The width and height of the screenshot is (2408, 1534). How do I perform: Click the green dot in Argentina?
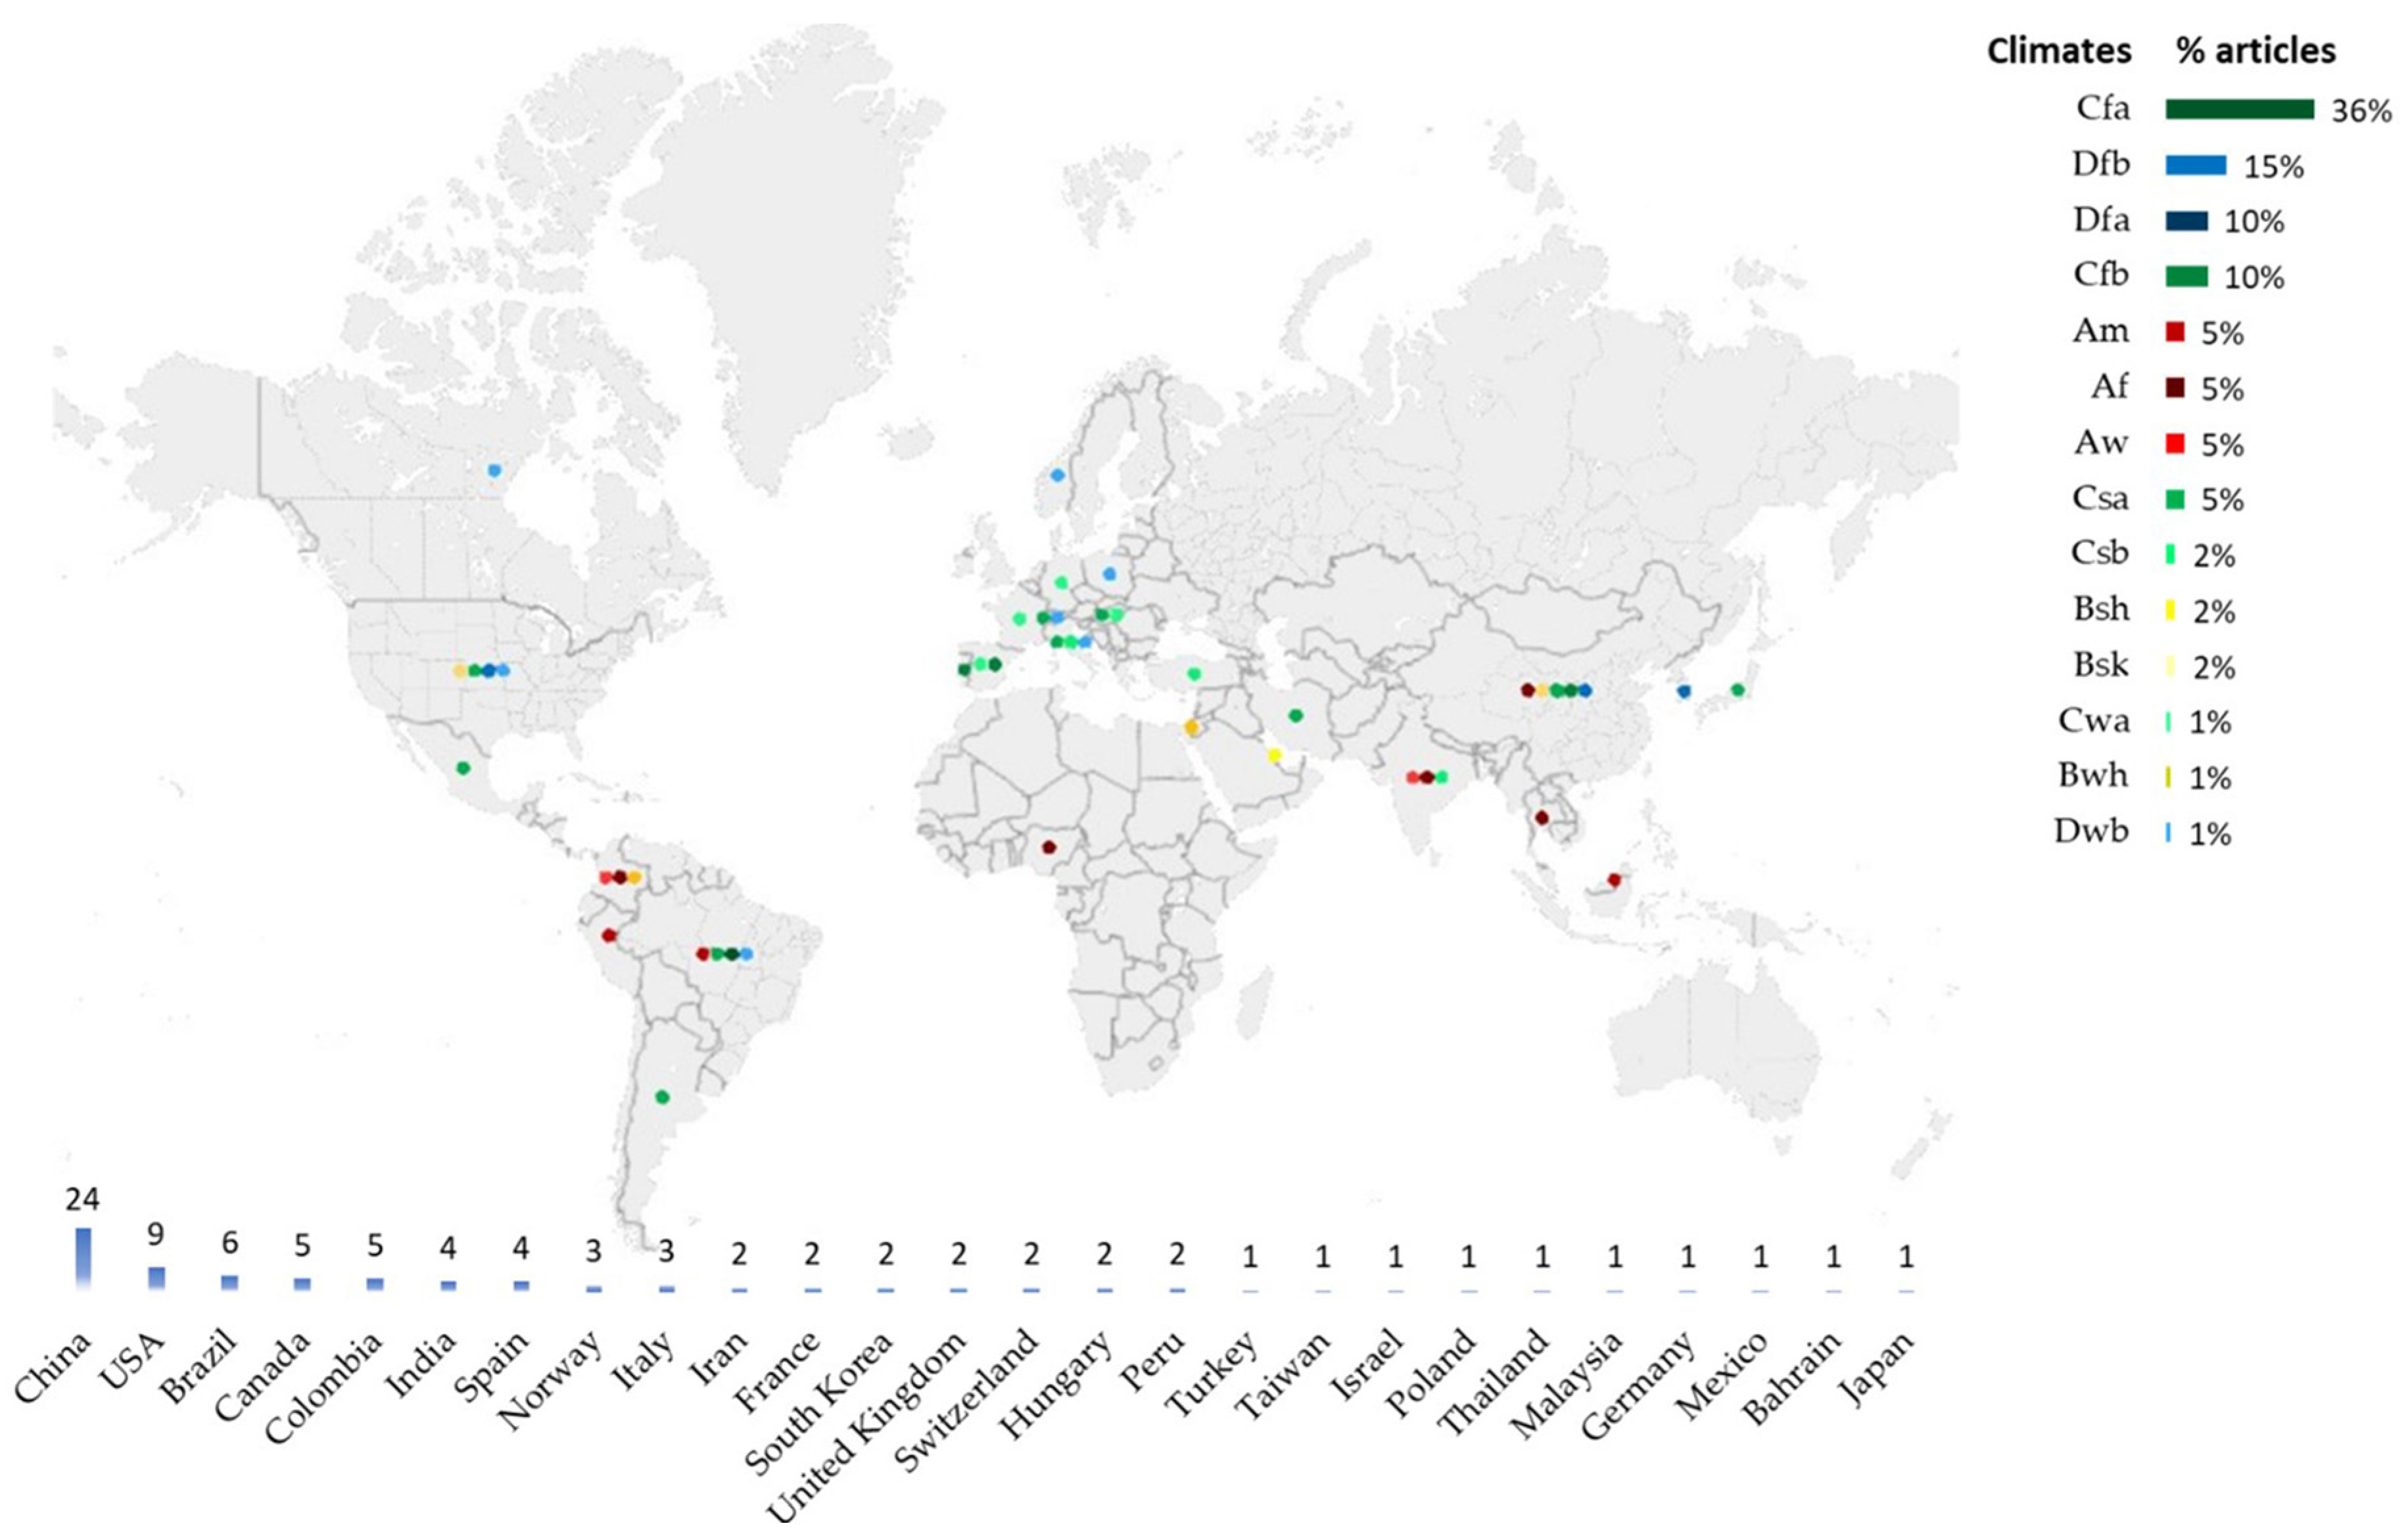(661, 1097)
